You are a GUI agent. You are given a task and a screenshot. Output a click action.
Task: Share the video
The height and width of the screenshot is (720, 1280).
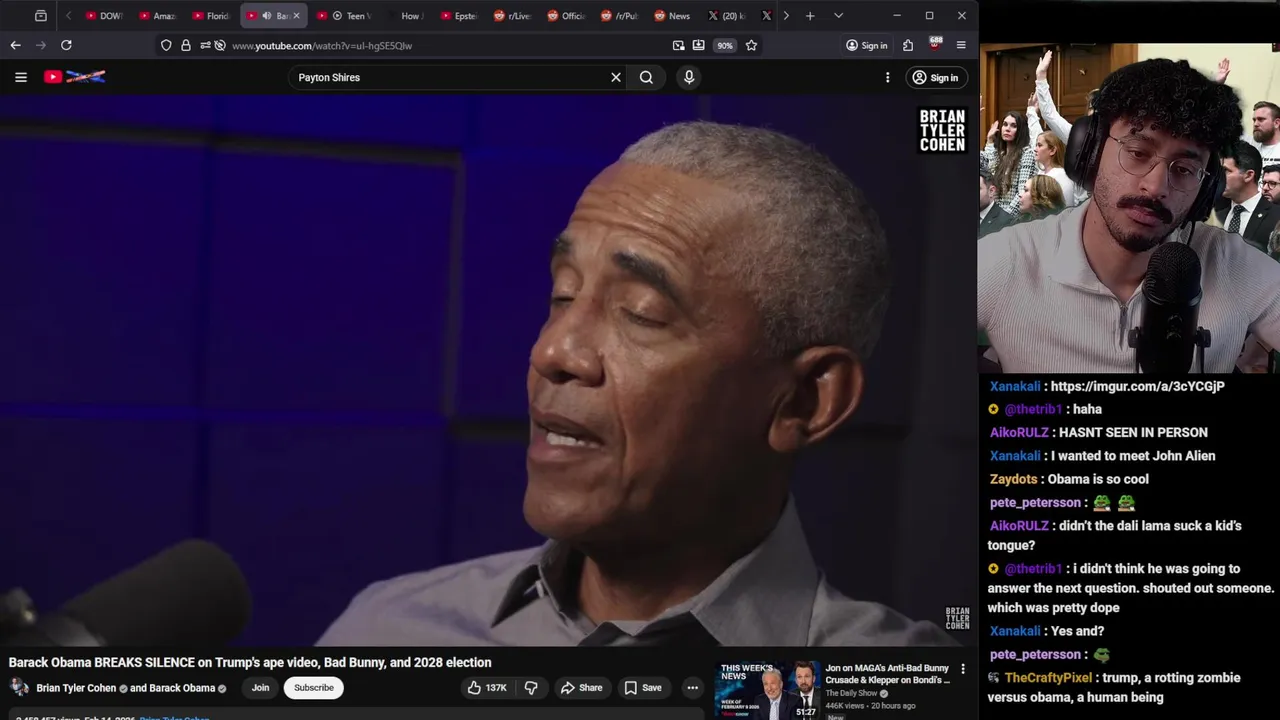pyautogui.click(x=581, y=687)
